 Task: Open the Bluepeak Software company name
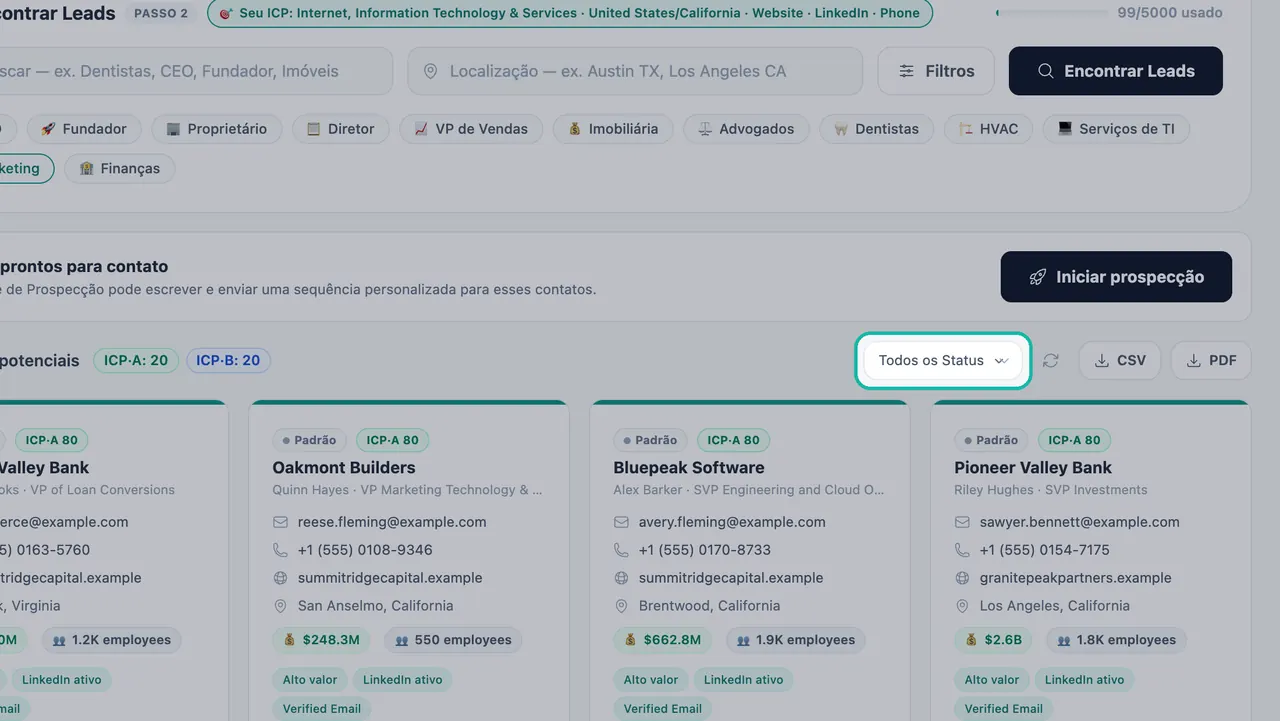pyautogui.click(x=689, y=468)
